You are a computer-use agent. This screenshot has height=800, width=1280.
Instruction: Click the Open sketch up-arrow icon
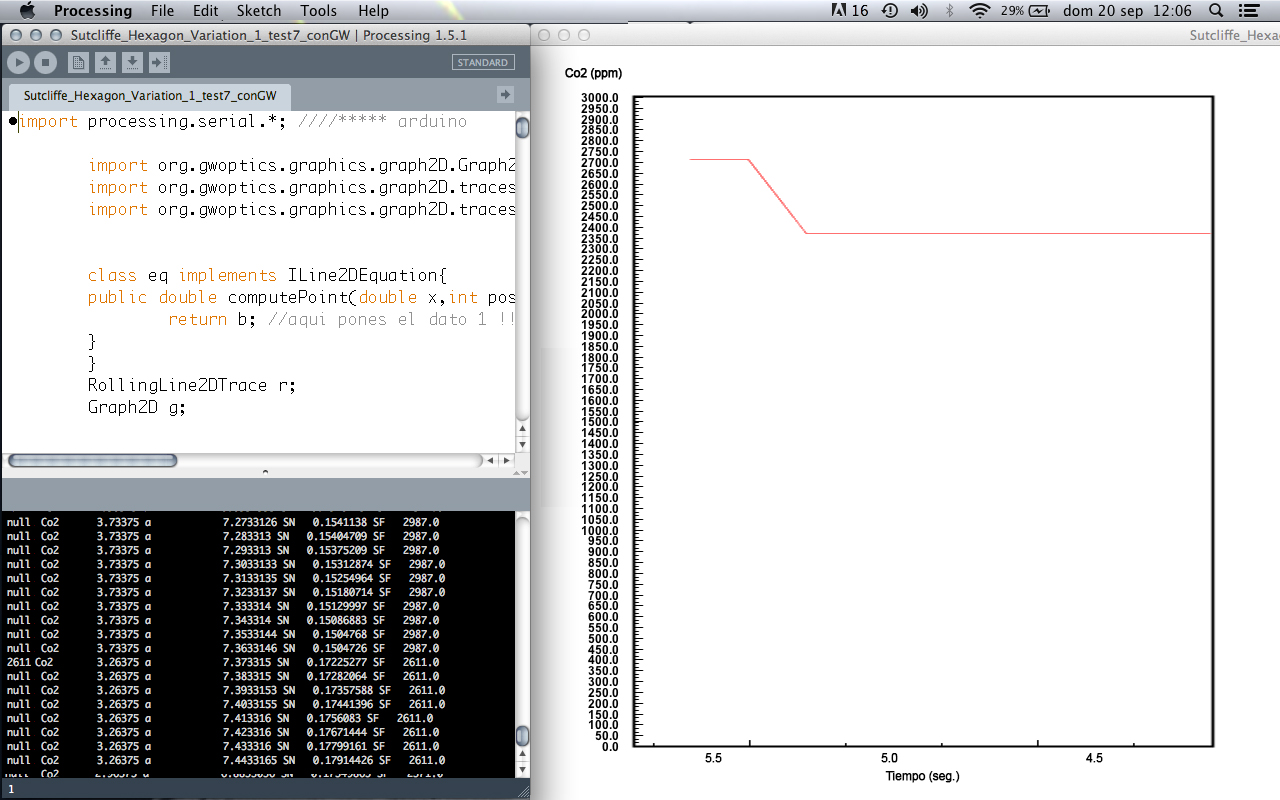point(105,63)
